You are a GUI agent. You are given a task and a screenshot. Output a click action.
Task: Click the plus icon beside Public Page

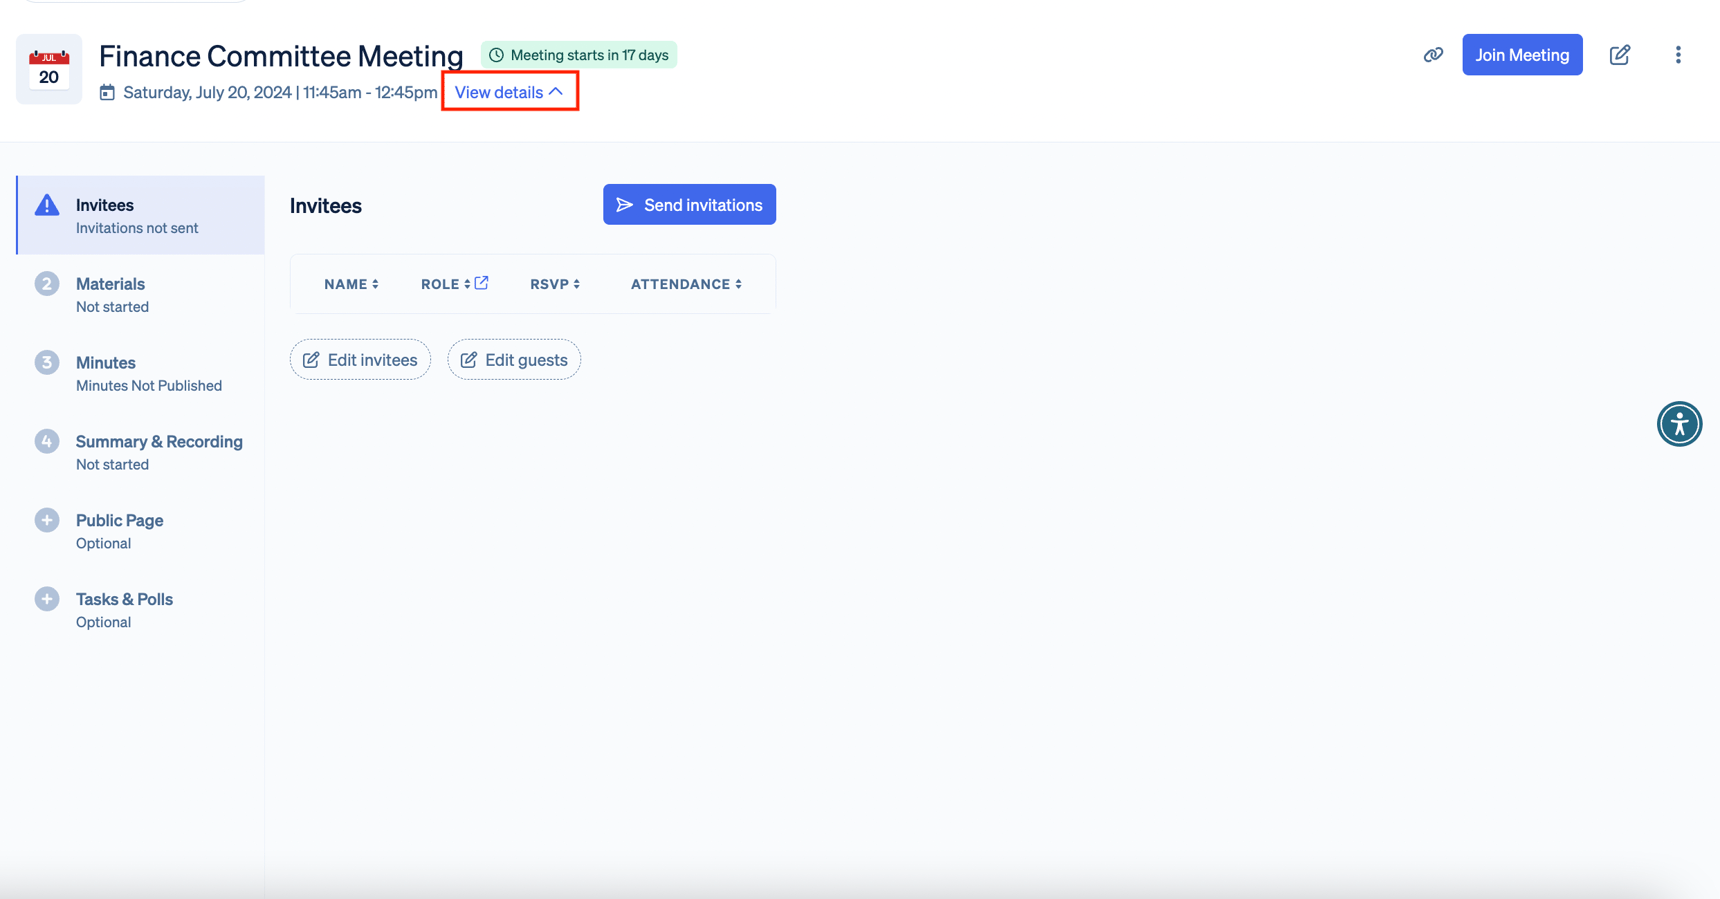[47, 520]
